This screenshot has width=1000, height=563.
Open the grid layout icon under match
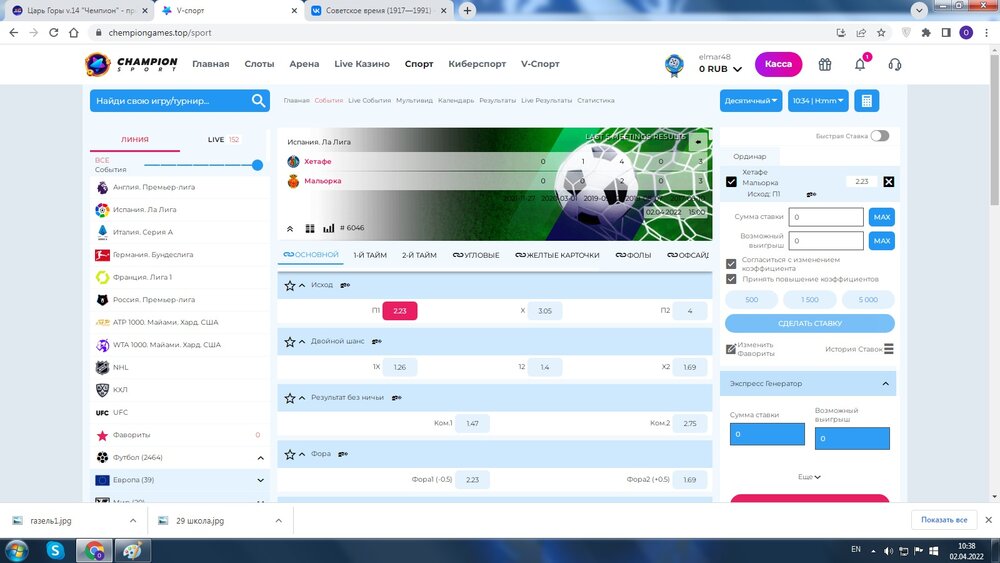(x=310, y=228)
